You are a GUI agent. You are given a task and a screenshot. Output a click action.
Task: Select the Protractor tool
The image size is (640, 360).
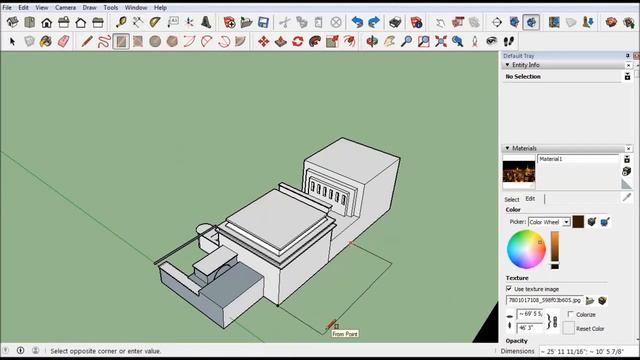point(155,22)
